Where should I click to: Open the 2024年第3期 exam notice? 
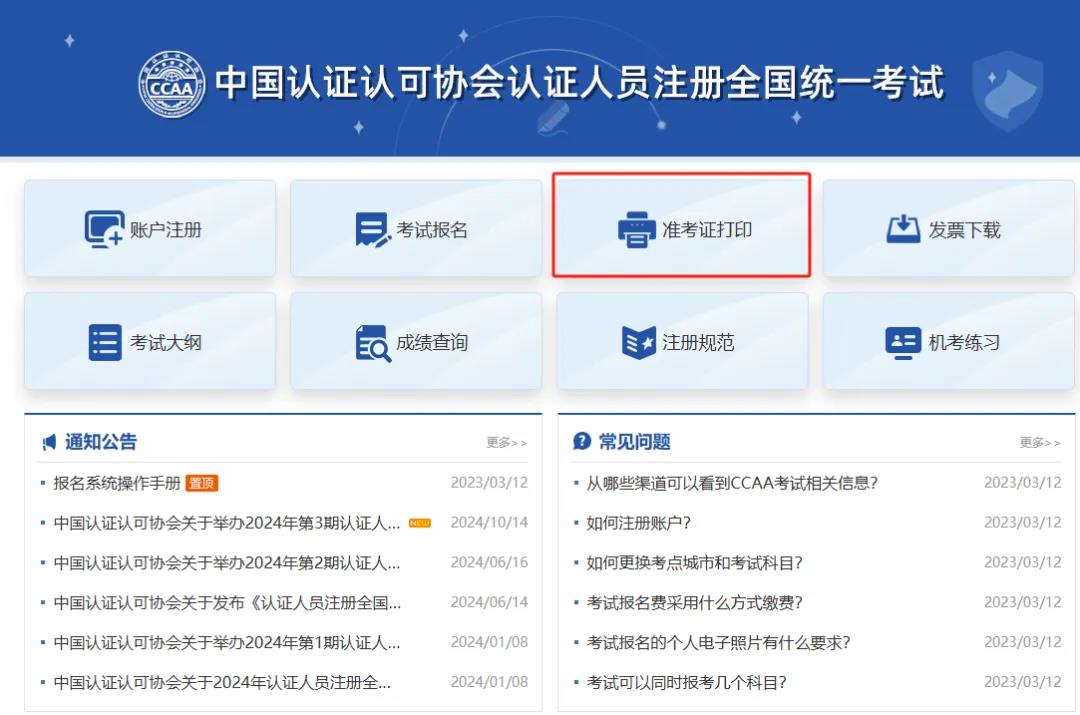point(227,524)
